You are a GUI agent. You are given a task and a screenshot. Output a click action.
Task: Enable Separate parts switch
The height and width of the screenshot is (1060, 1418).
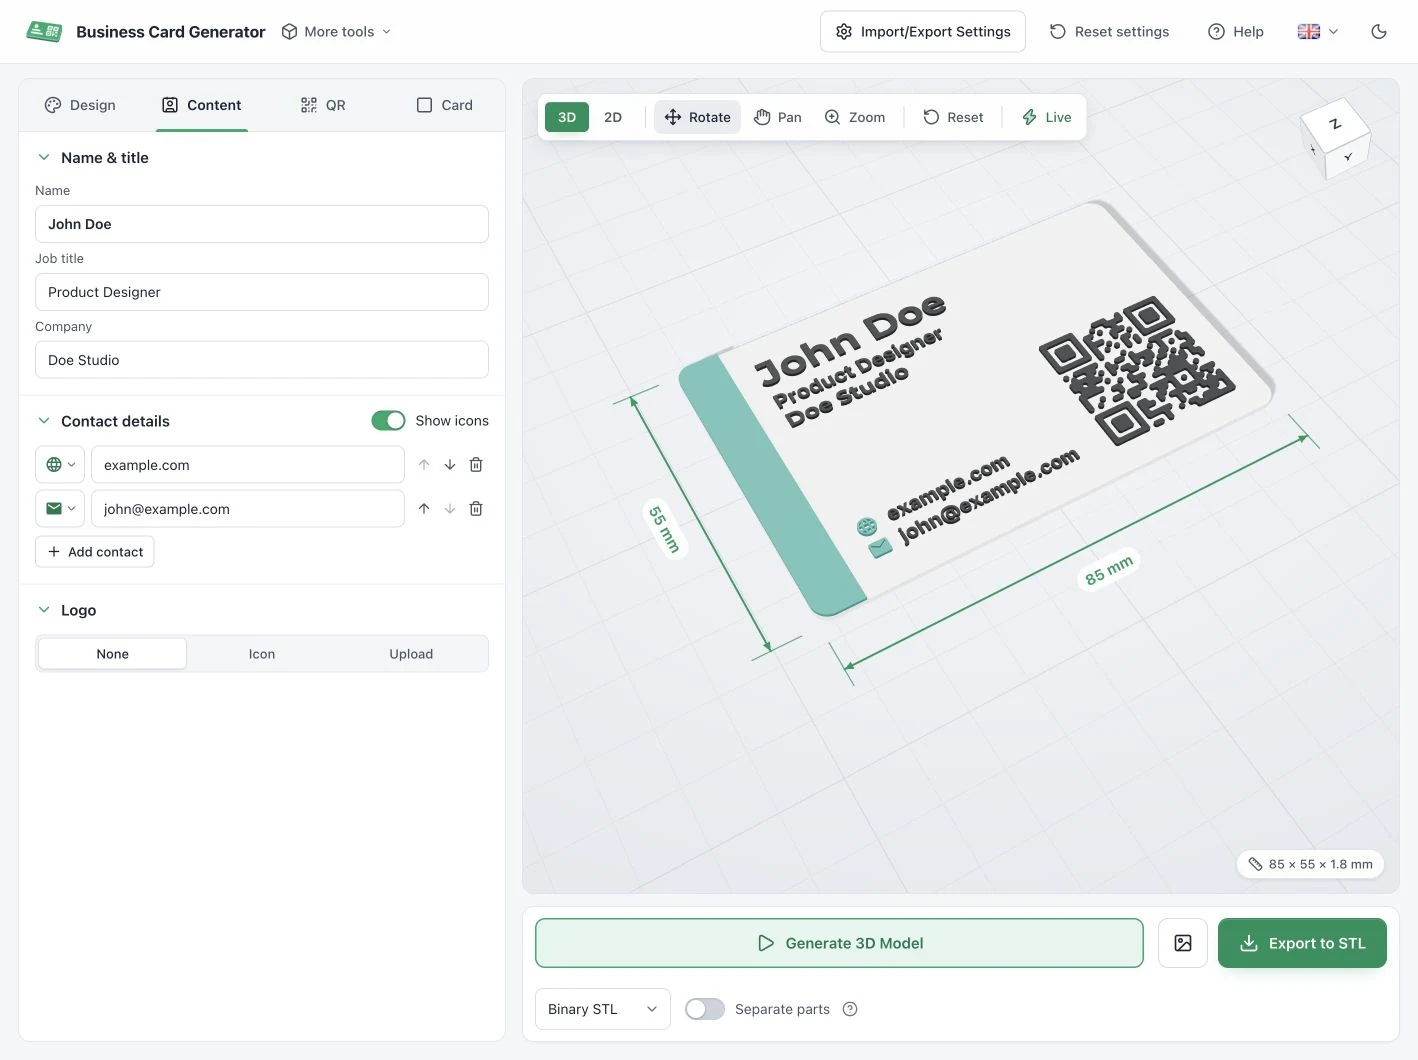[x=705, y=1009]
